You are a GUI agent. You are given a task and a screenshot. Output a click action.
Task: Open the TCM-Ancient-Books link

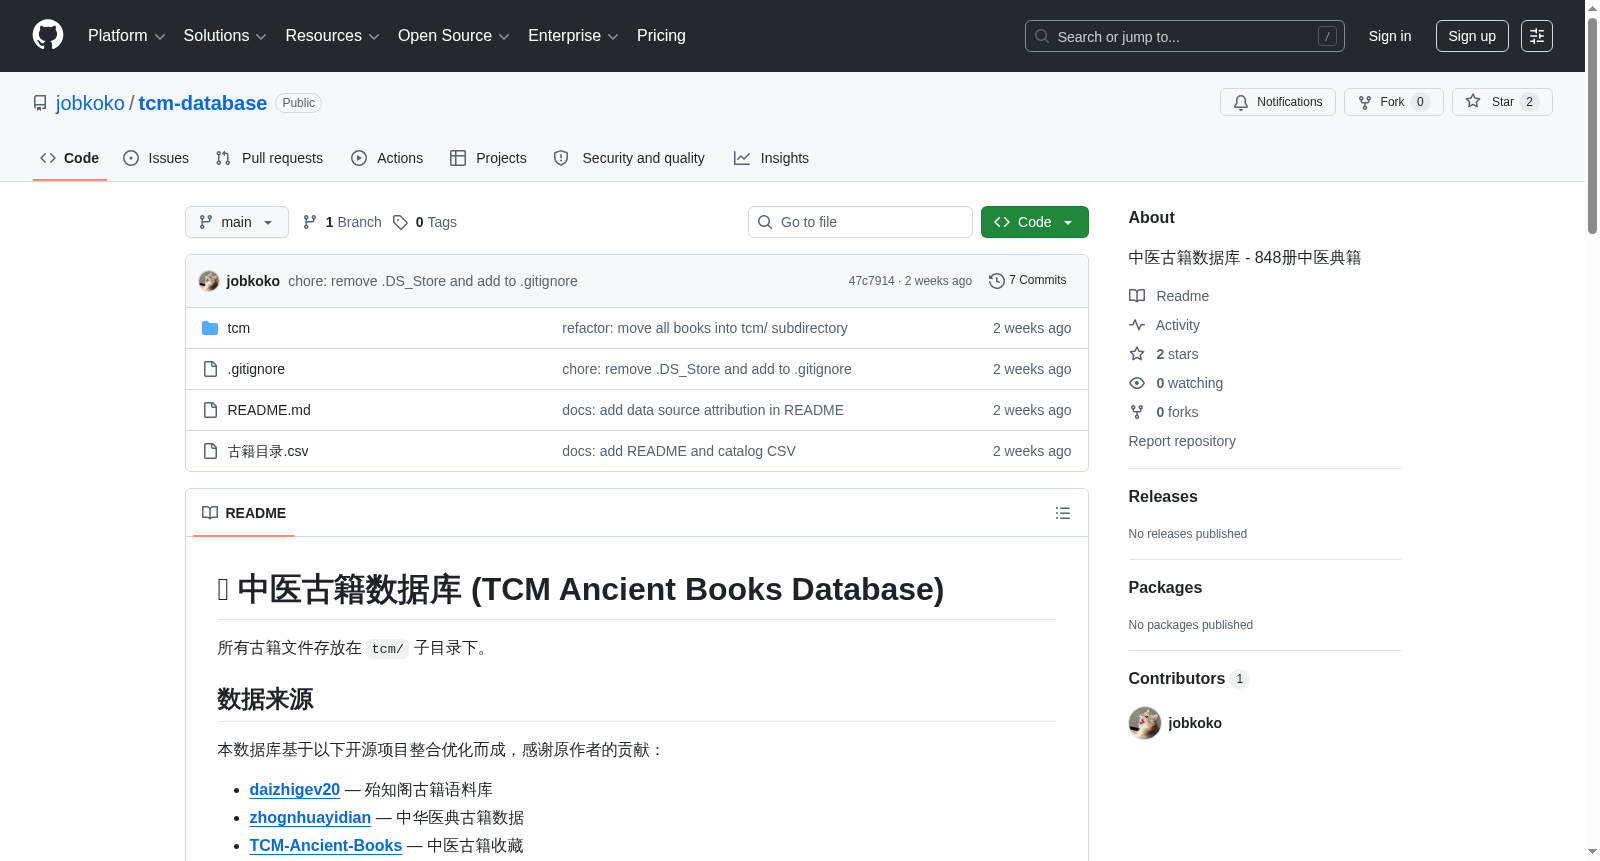tap(326, 846)
